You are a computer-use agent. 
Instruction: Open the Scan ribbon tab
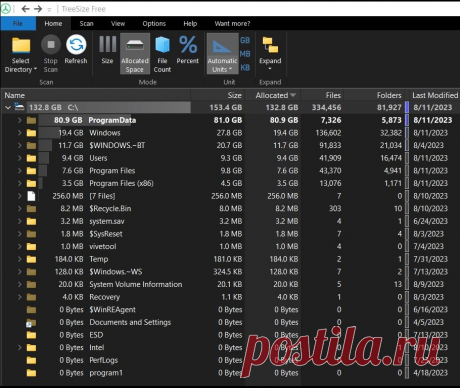point(86,23)
